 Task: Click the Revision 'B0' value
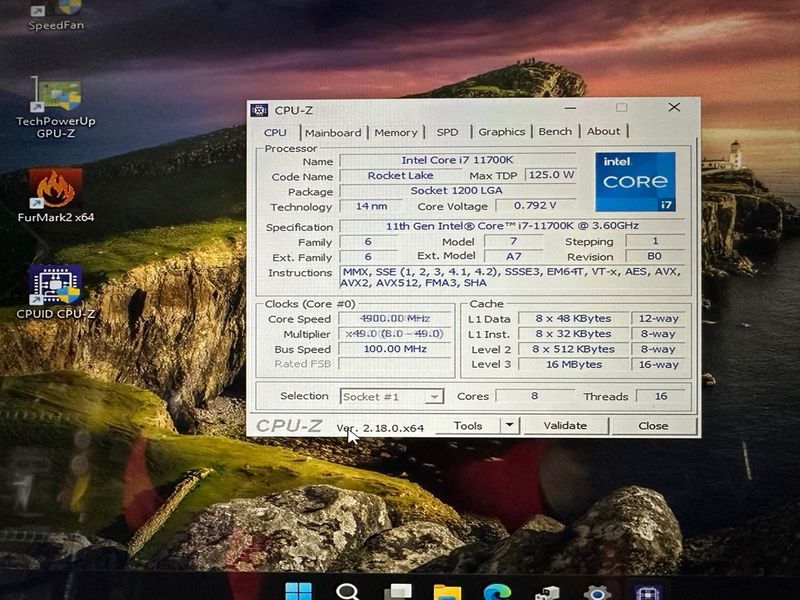(x=655, y=256)
